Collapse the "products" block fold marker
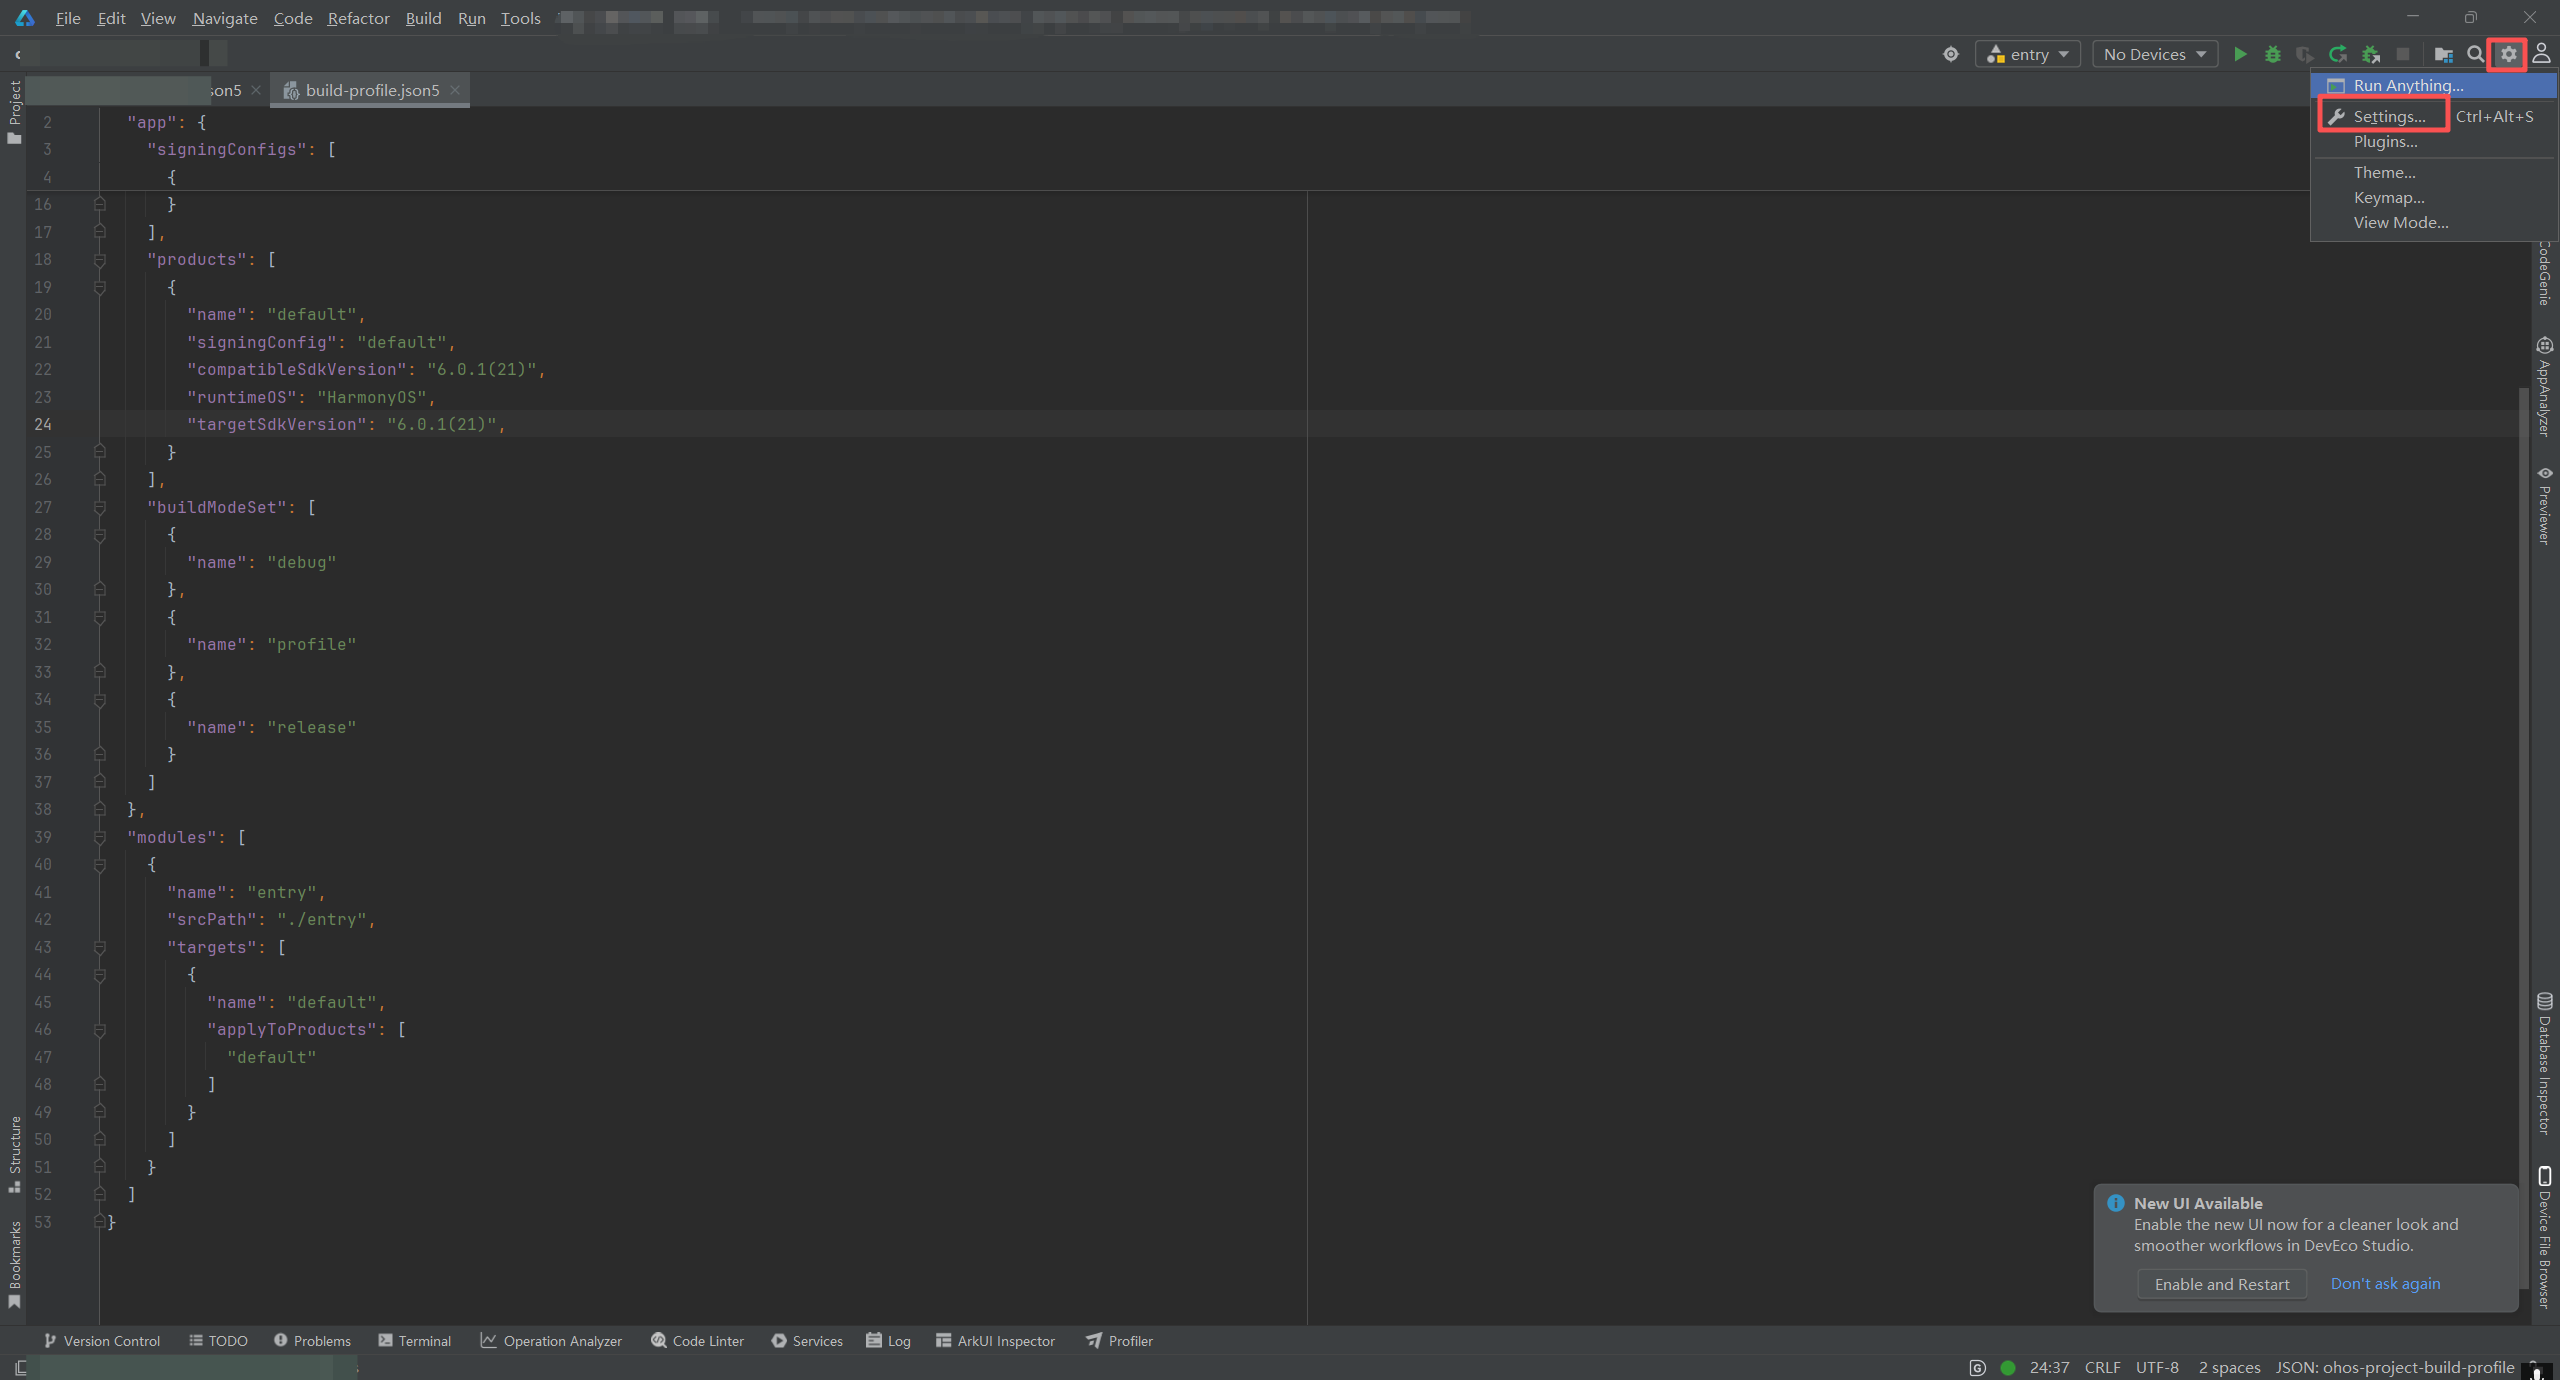 click(100, 260)
